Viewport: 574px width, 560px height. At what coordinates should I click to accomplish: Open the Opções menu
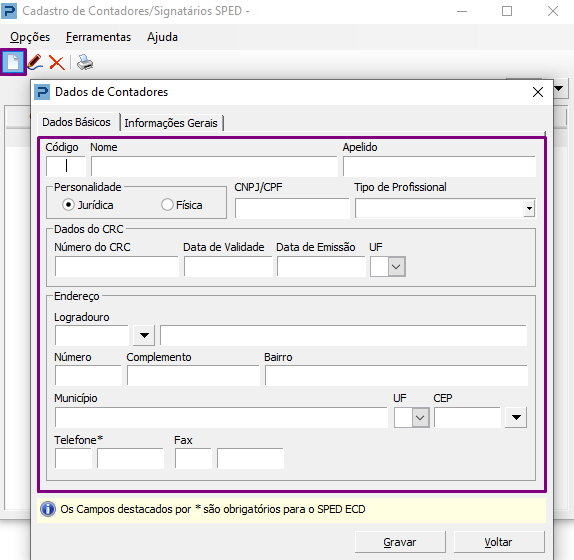click(x=30, y=37)
